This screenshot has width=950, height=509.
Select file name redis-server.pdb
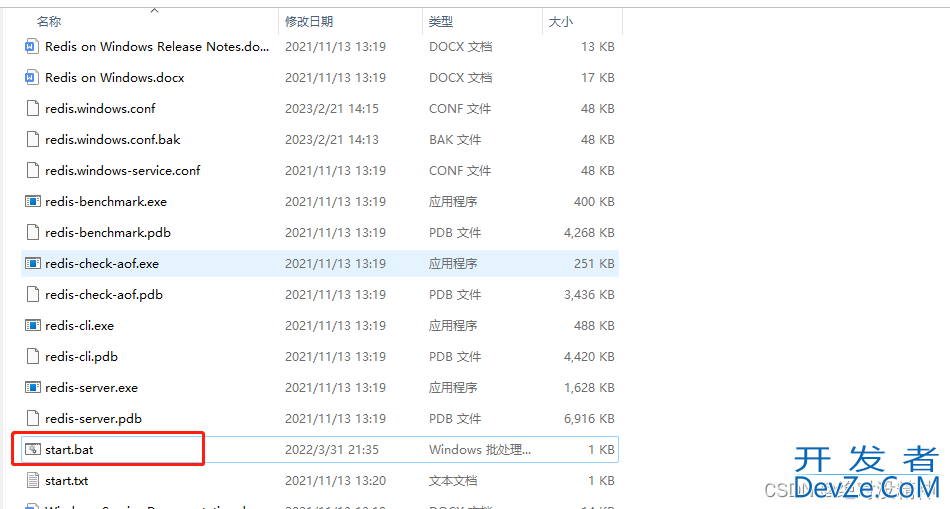(x=93, y=418)
